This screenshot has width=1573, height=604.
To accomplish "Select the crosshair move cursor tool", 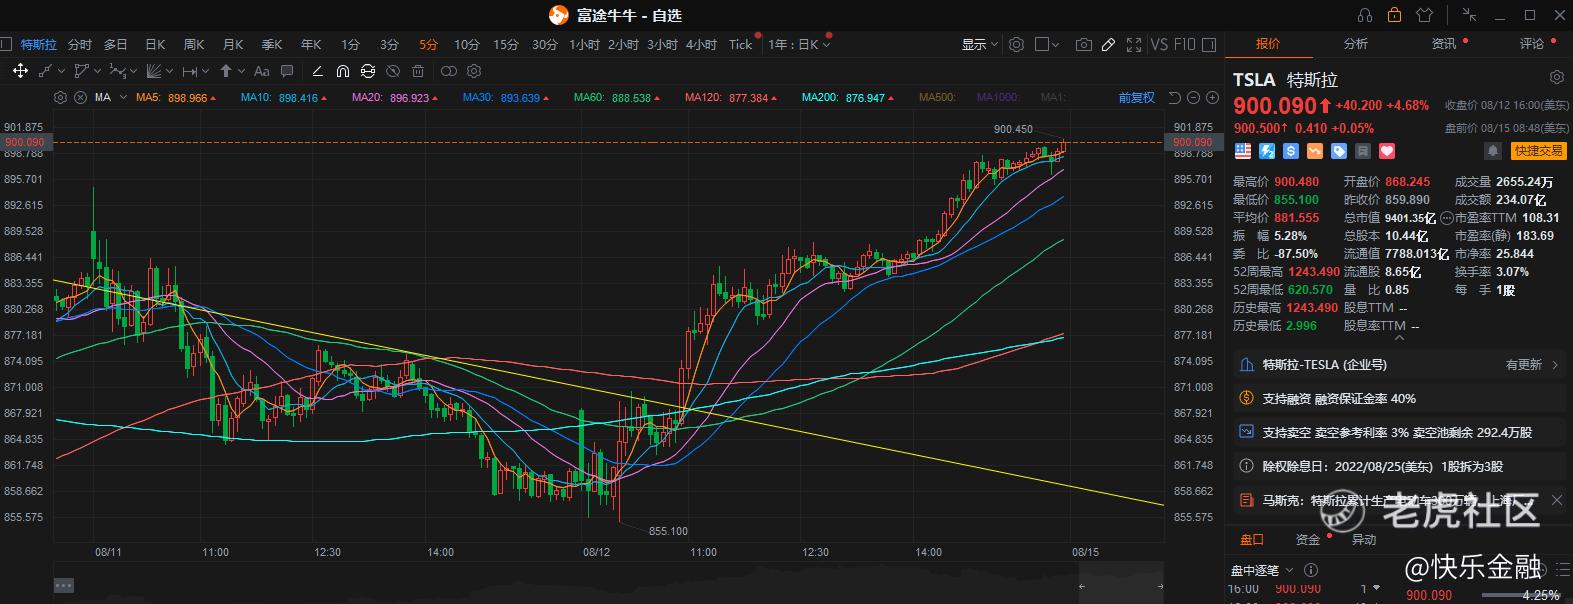I will [x=20, y=71].
